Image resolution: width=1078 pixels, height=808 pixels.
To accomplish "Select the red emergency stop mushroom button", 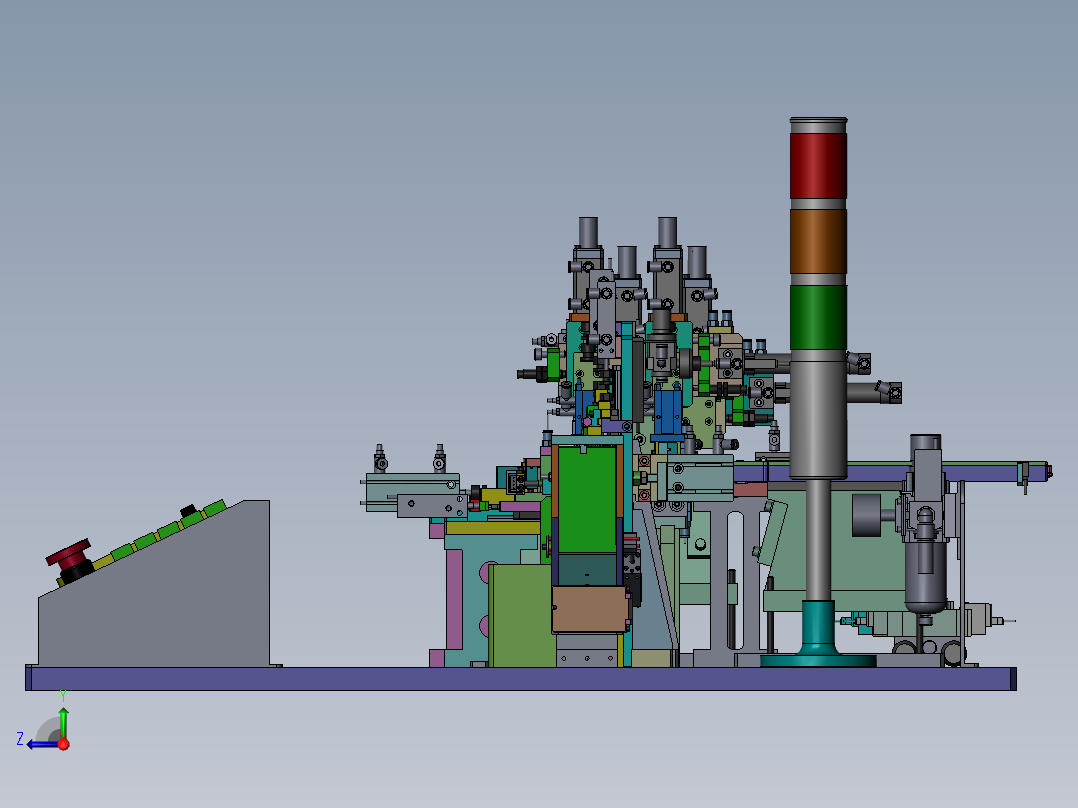I will 69,553.
